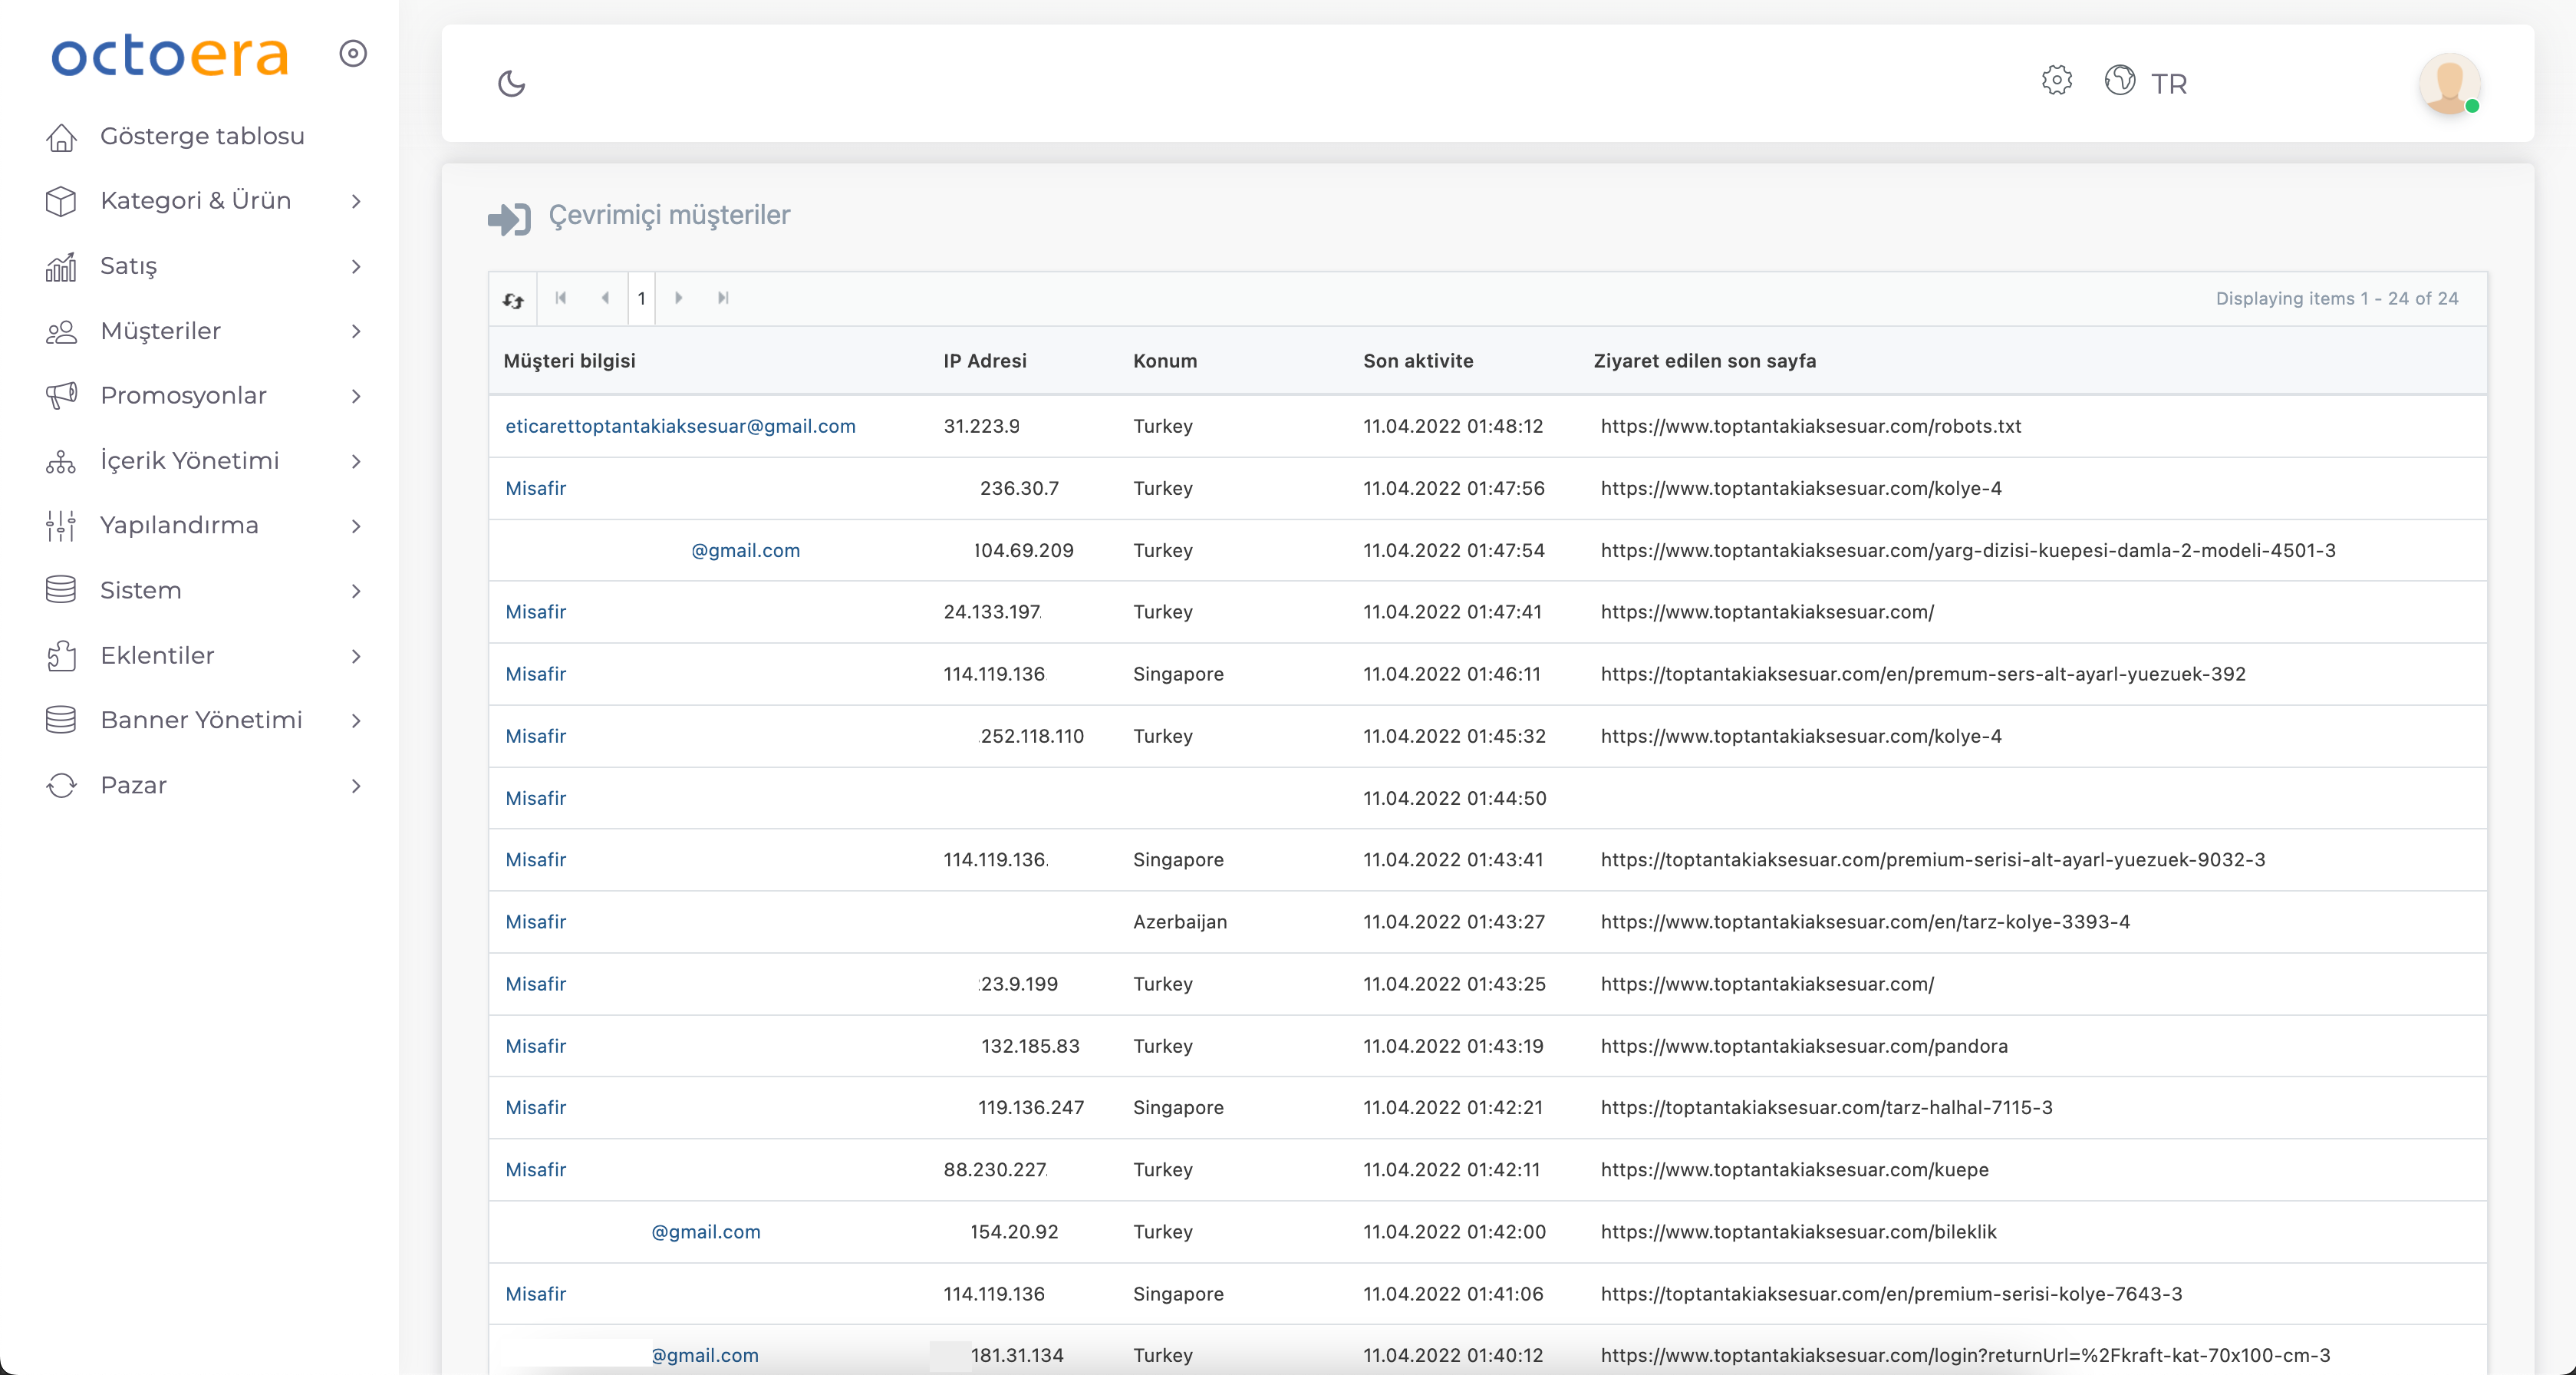Click the octoera logo

point(170,55)
